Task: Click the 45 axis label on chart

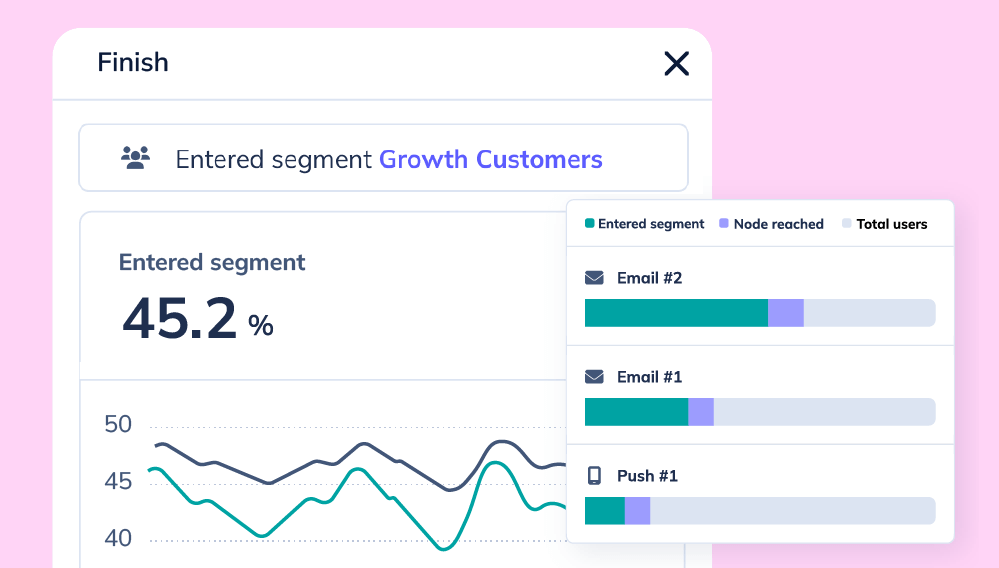Action: tap(118, 481)
